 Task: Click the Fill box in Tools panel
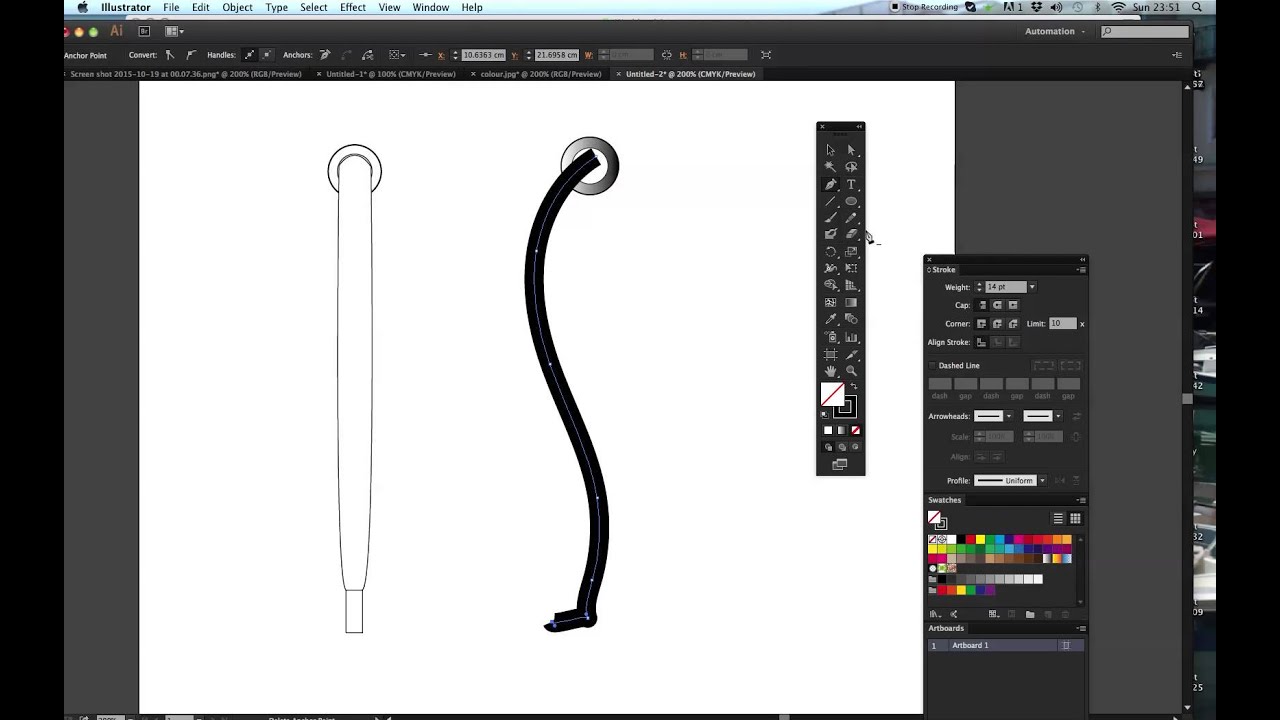coord(832,395)
